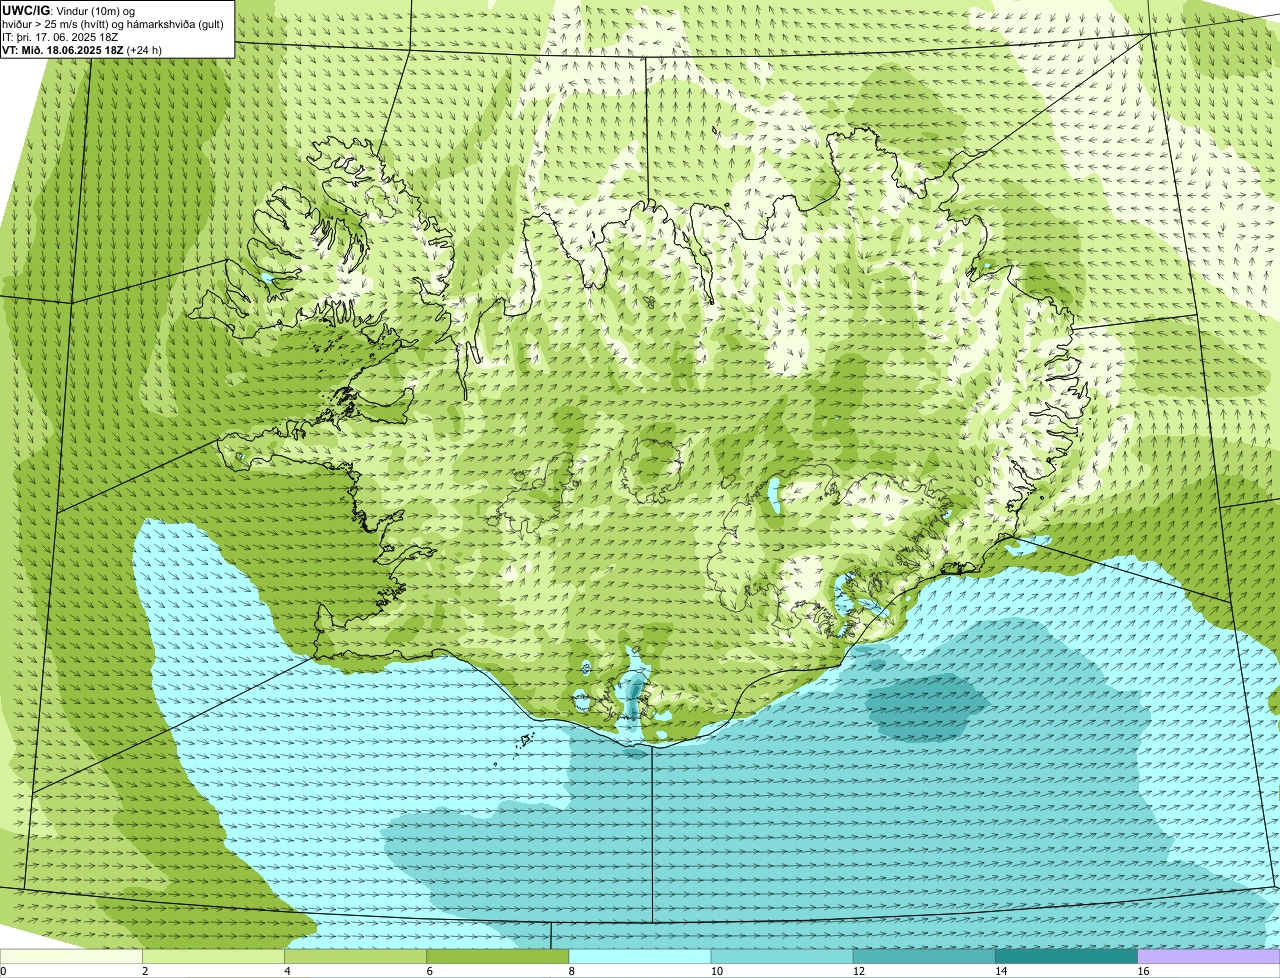Screen dimensions: 1280x978
Task: Click the scale label "14"
Action: click(1001, 971)
